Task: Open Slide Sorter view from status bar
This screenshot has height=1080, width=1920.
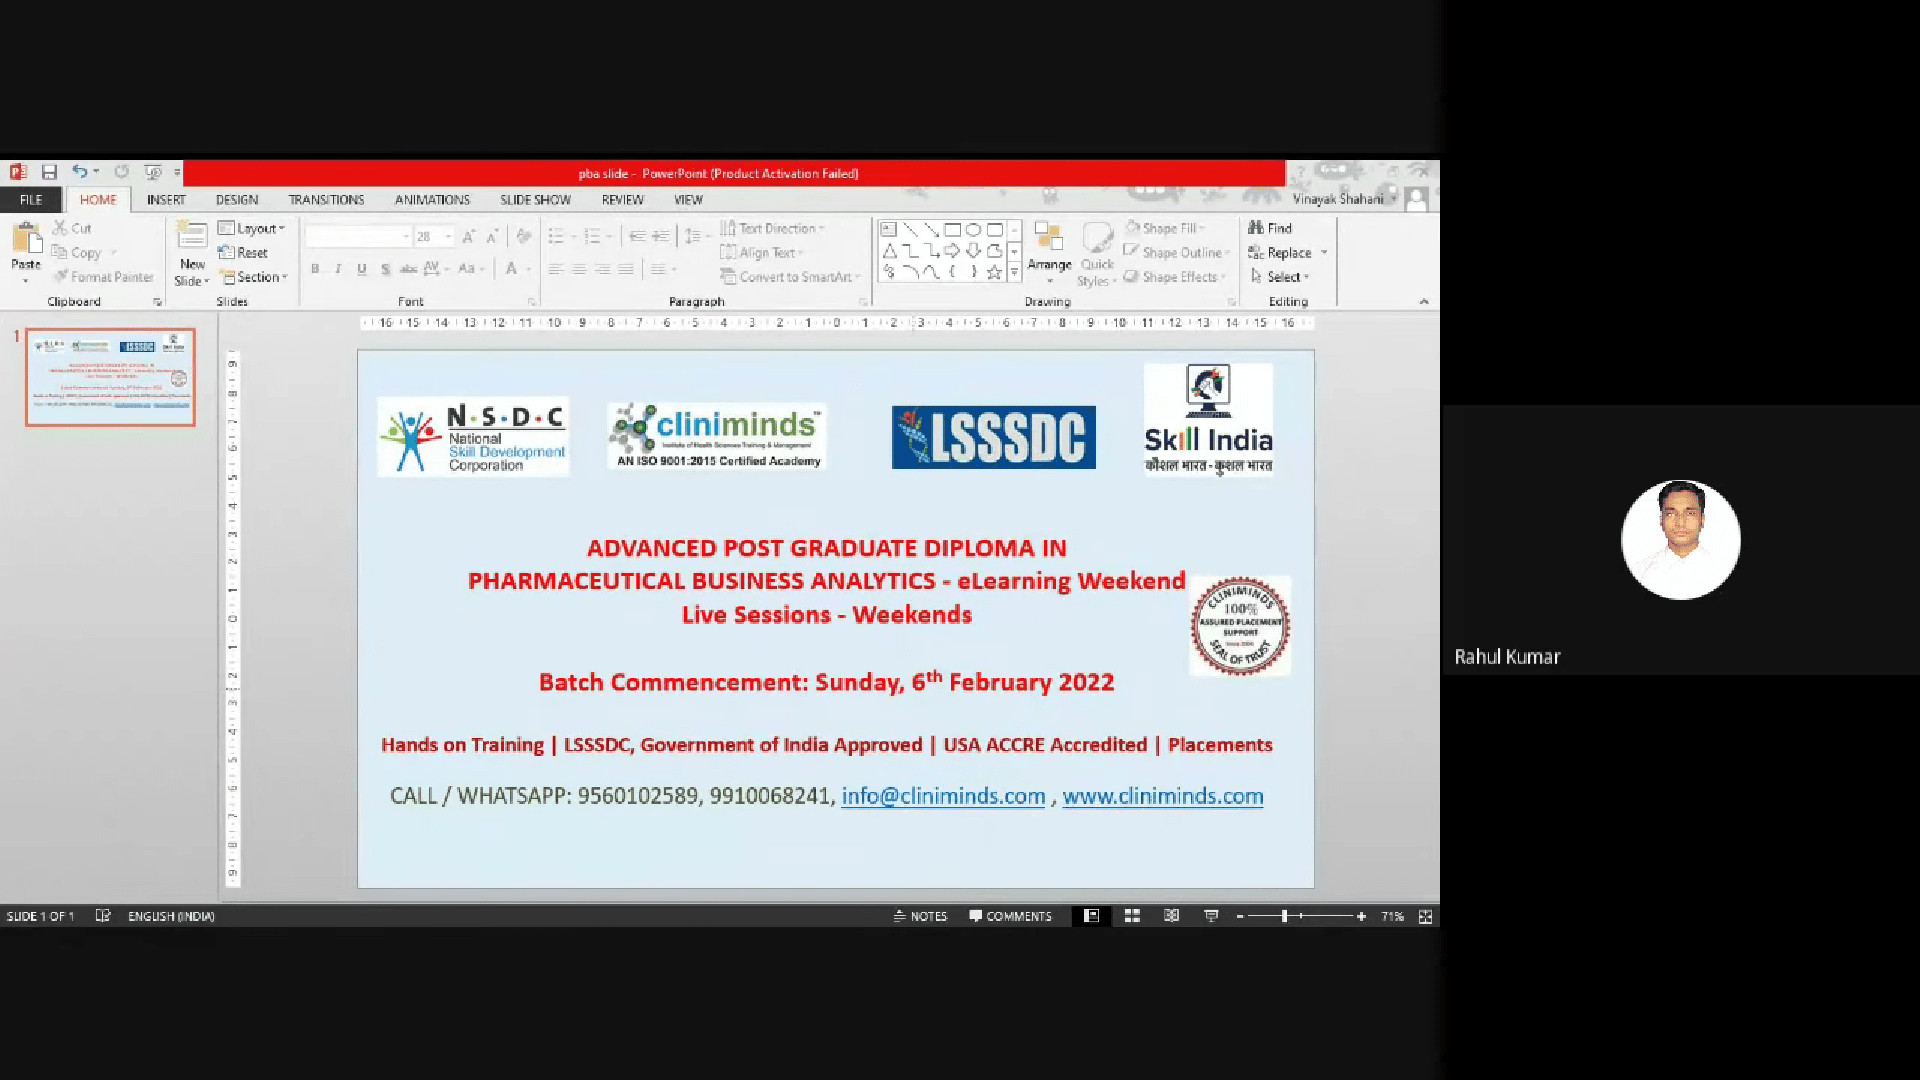Action: [1132, 916]
